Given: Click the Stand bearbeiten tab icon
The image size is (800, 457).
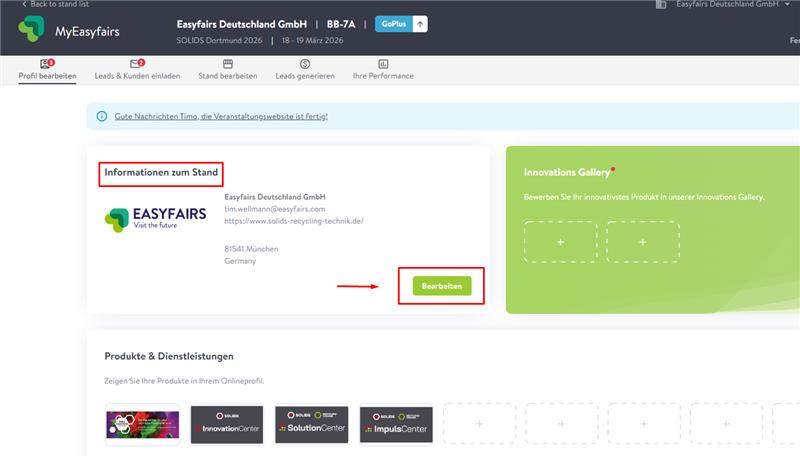Looking at the screenshot, I should point(228,64).
